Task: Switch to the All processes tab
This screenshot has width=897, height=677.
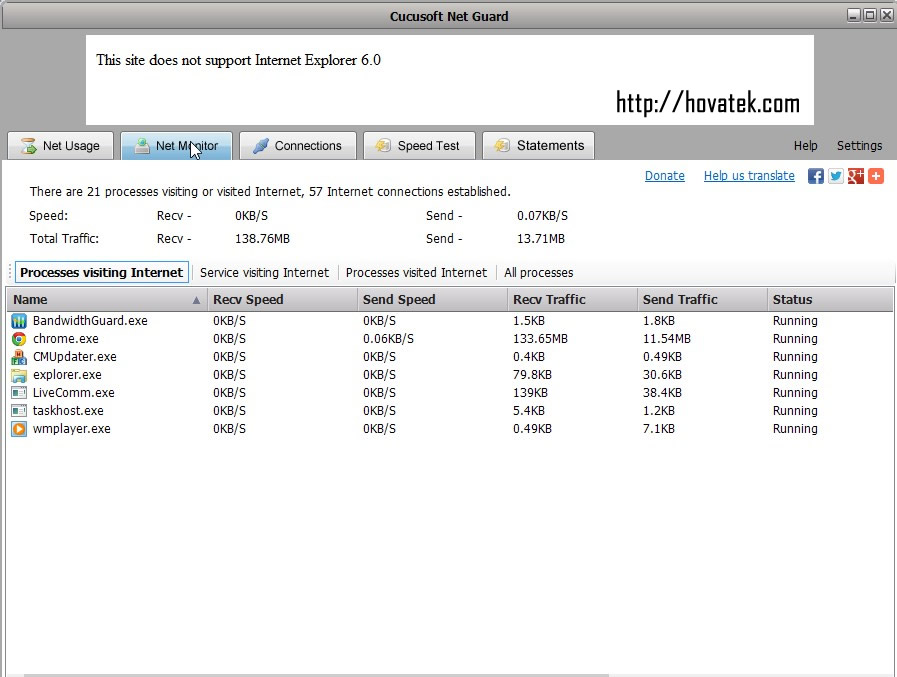Action: pyautogui.click(x=538, y=272)
